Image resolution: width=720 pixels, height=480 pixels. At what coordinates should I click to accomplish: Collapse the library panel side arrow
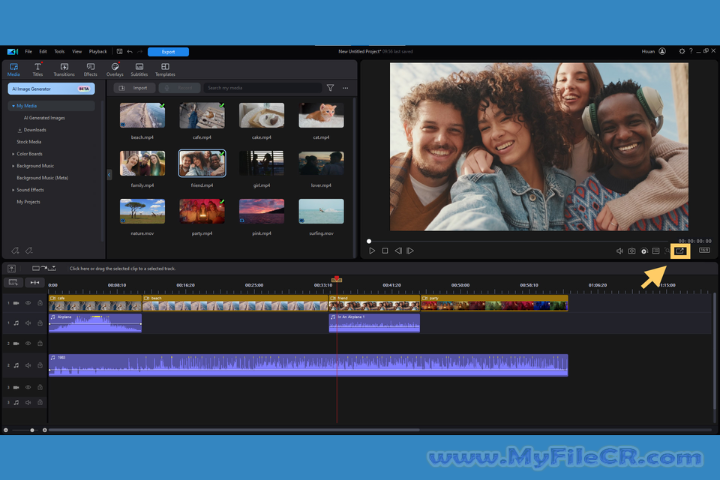(x=109, y=175)
